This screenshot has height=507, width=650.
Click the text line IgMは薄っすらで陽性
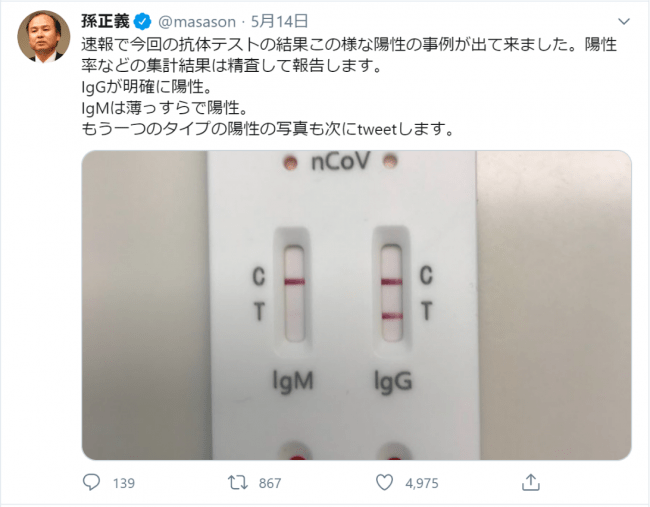pyautogui.click(x=165, y=108)
